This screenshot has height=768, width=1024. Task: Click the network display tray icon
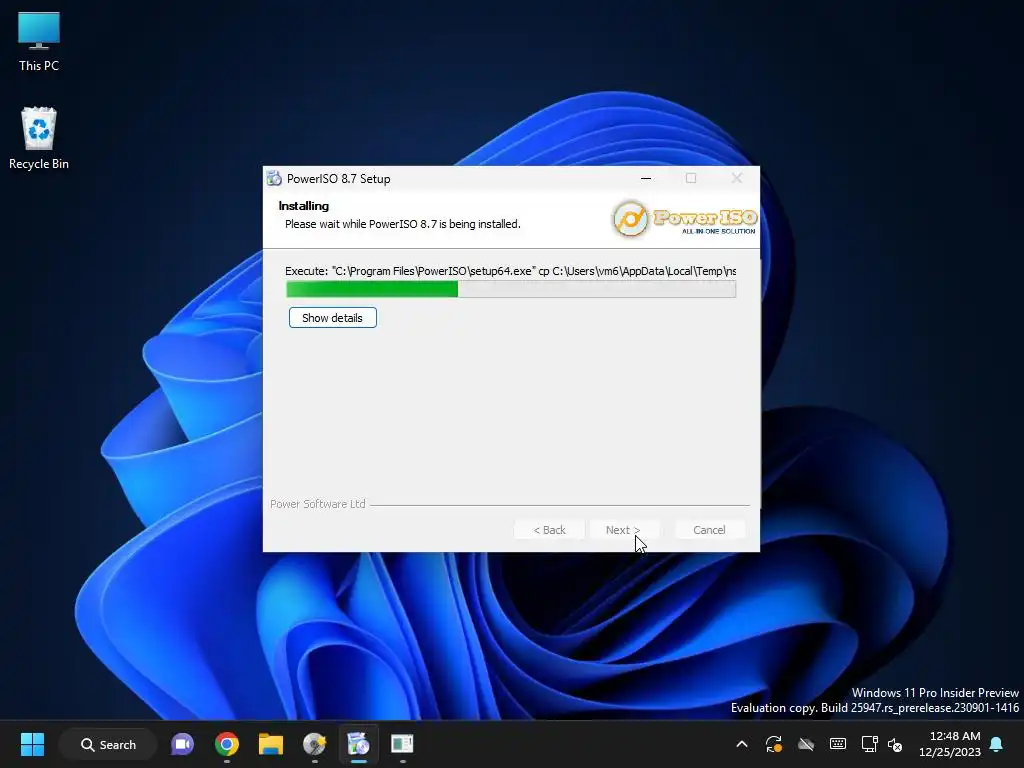(869, 744)
